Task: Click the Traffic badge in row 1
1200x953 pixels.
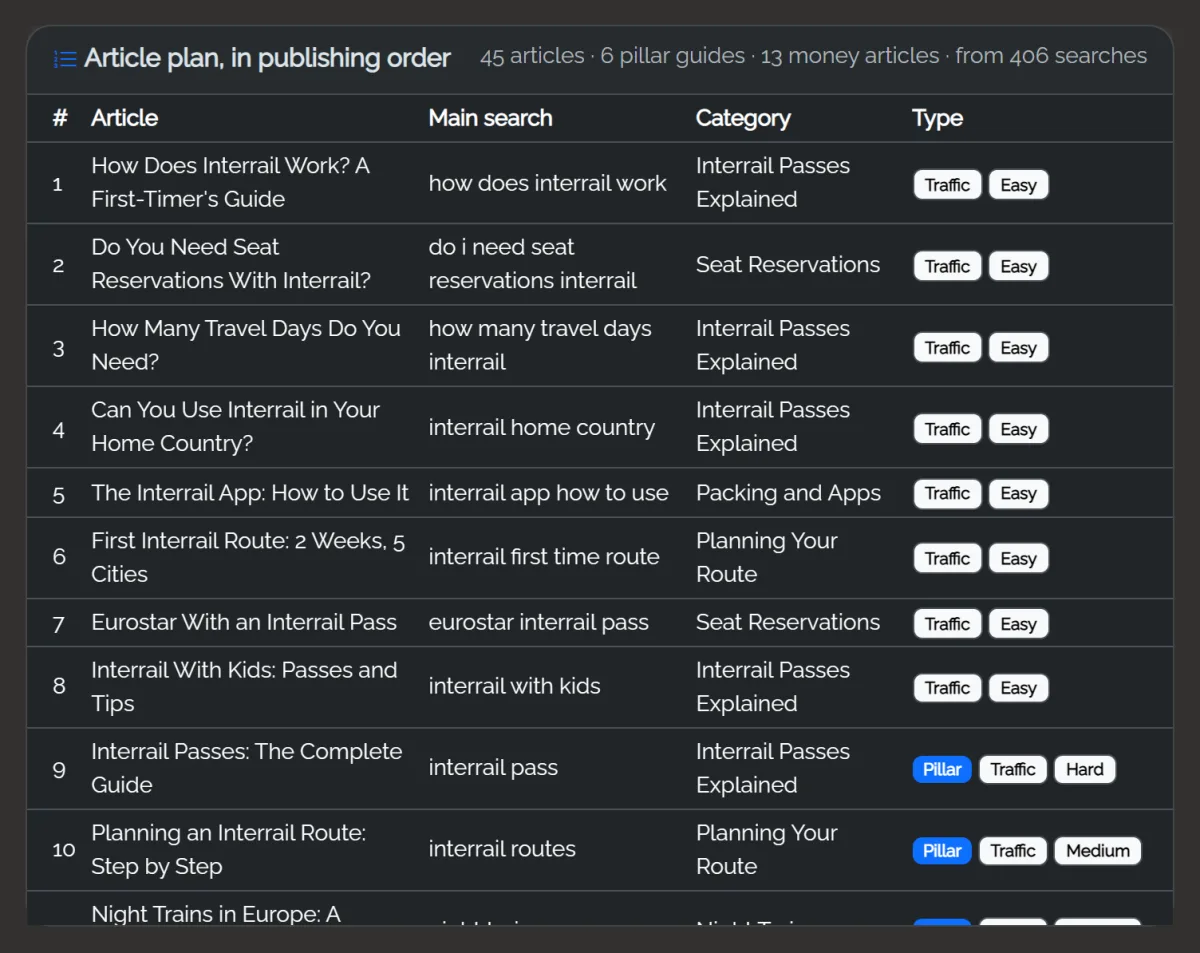Action: [x=947, y=185]
